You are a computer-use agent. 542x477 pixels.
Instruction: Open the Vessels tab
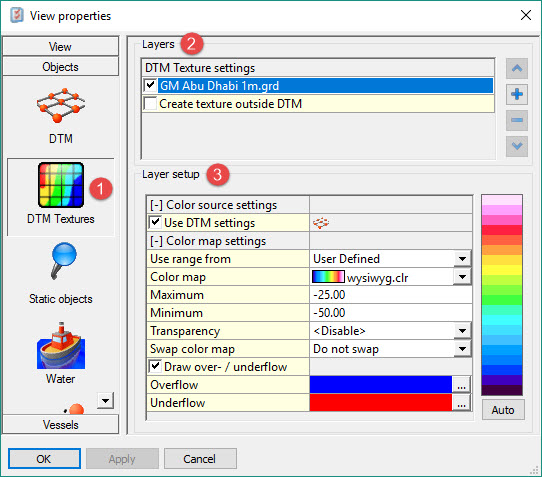60,424
